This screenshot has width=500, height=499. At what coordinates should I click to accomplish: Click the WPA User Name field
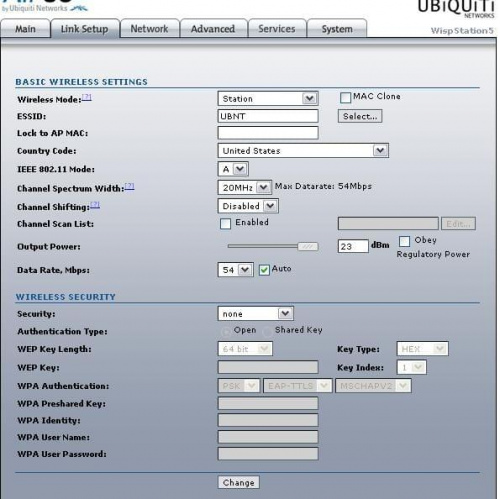pyautogui.click(x=268, y=437)
